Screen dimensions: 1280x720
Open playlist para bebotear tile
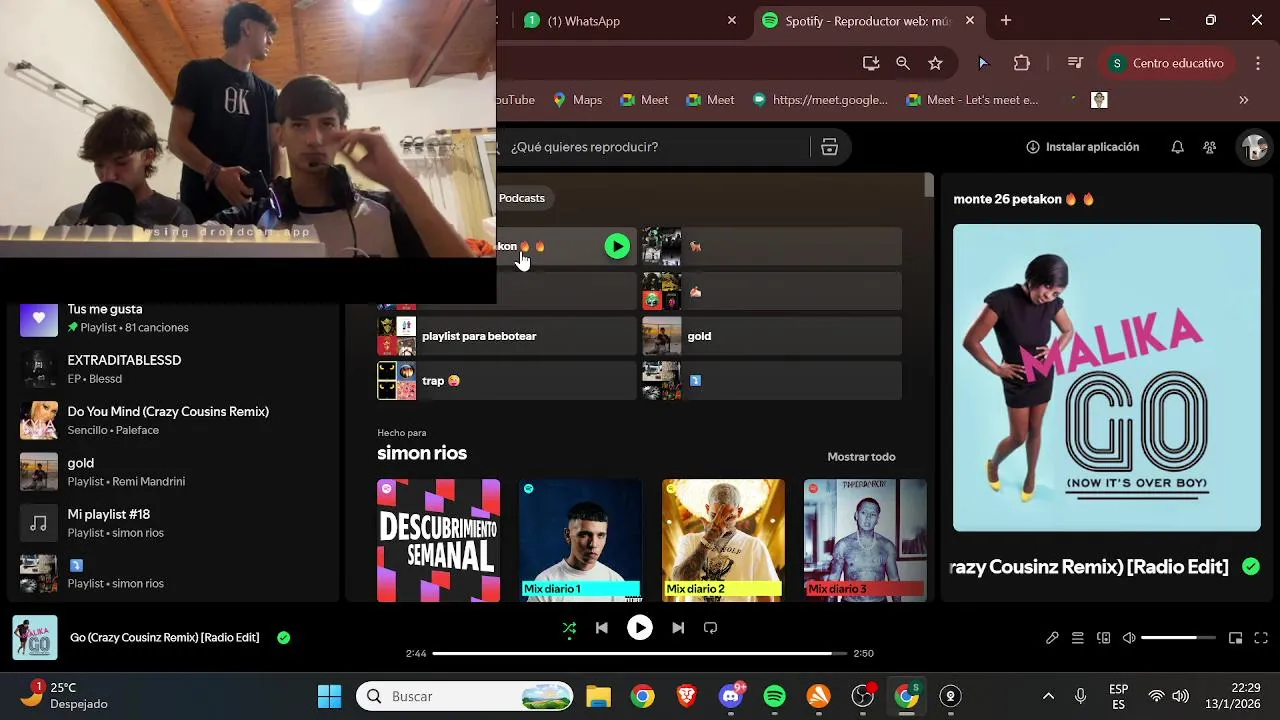506,336
